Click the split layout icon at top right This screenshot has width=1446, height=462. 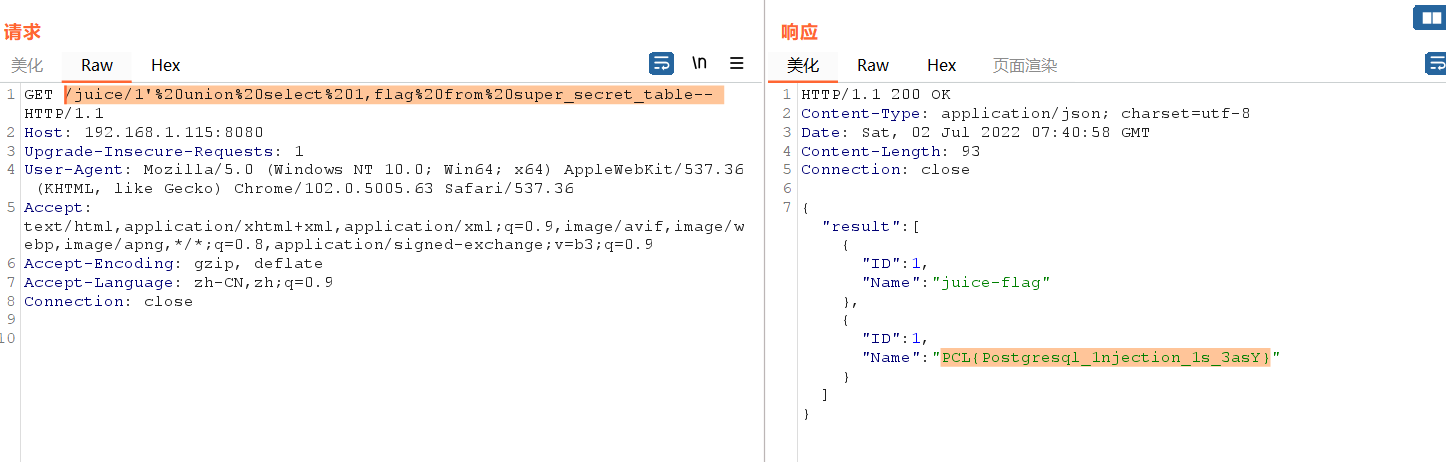(1427, 18)
